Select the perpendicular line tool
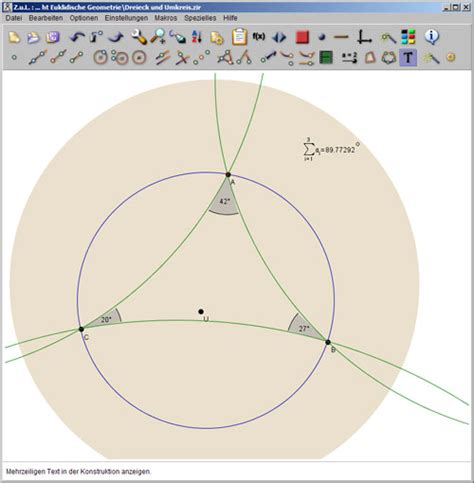This screenshot has width=474, height=483. [182, 58]
